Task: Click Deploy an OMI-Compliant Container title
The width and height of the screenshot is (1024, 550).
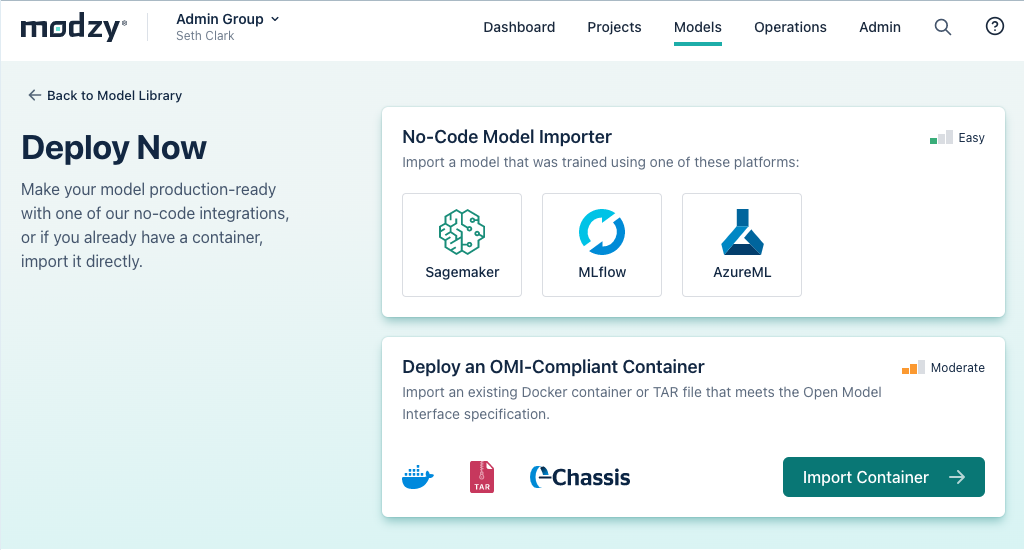Action: coord(553,366)
